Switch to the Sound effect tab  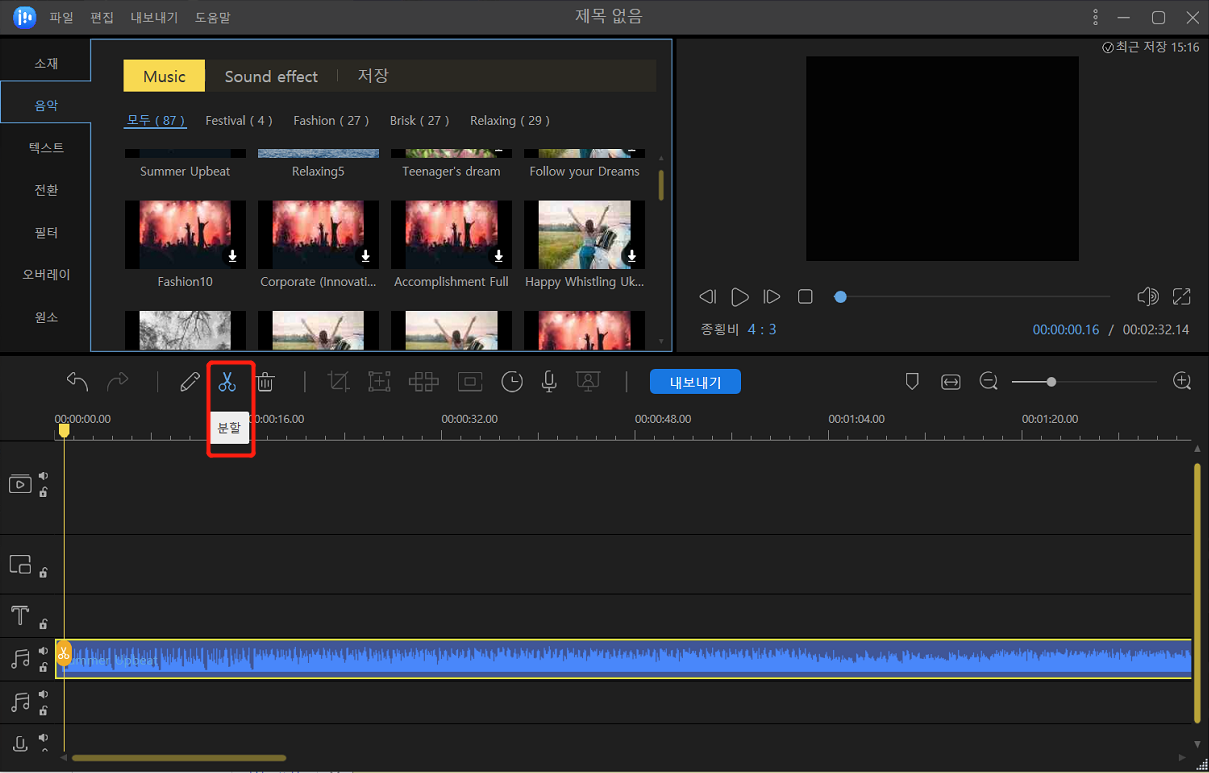click(x=271, y=76)
